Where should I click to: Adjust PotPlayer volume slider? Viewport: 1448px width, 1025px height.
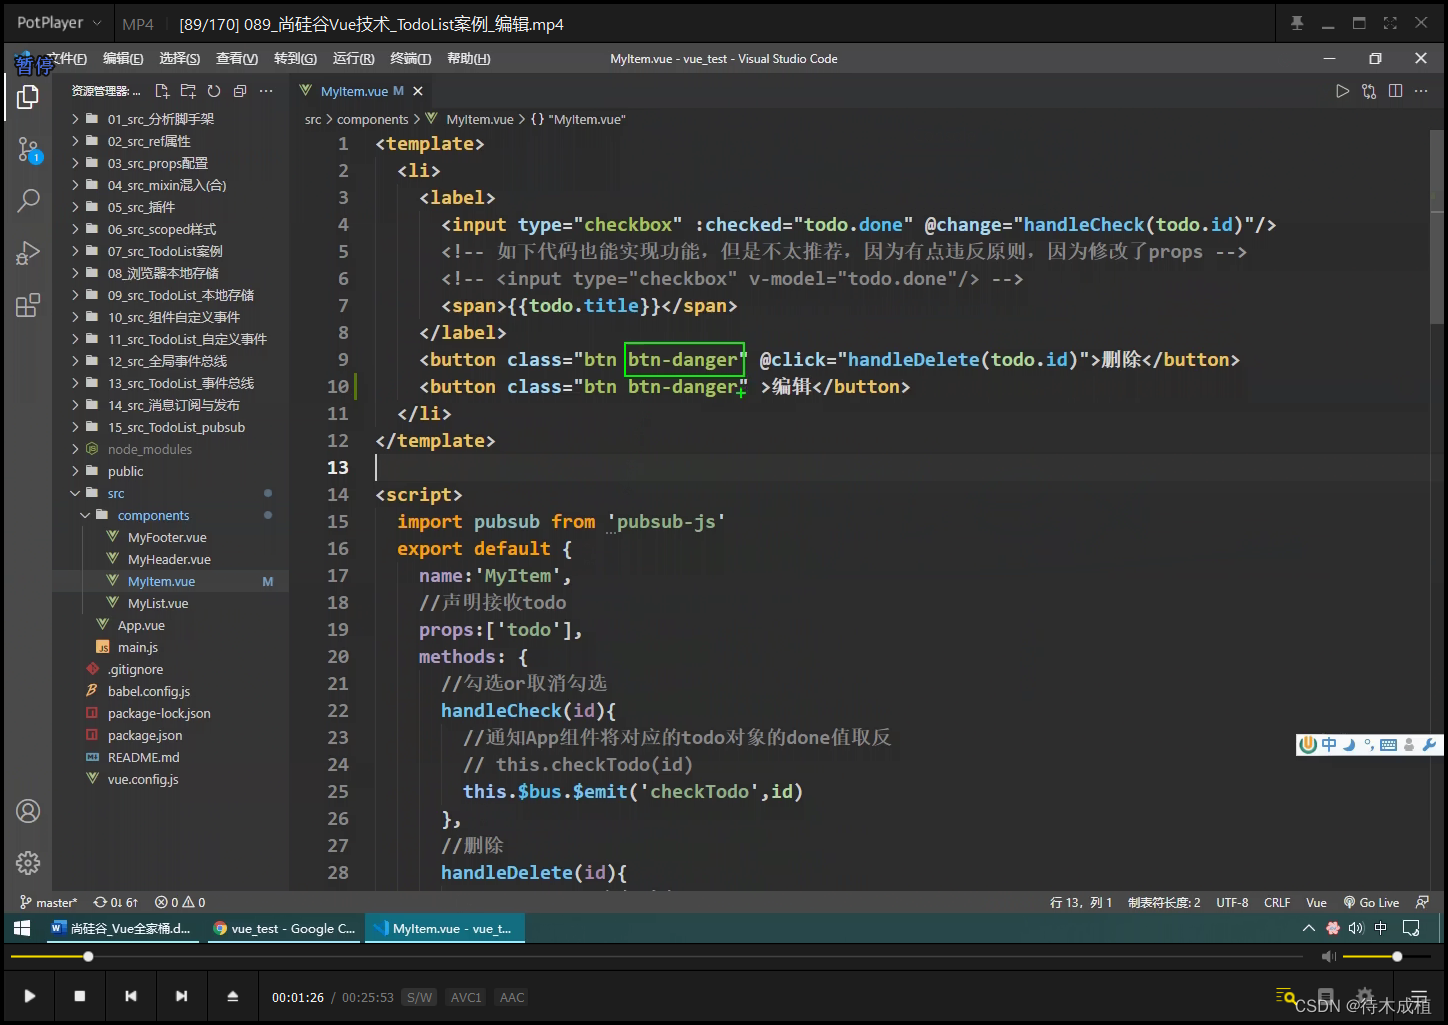pyautogui.click(x=1388, y=957)
